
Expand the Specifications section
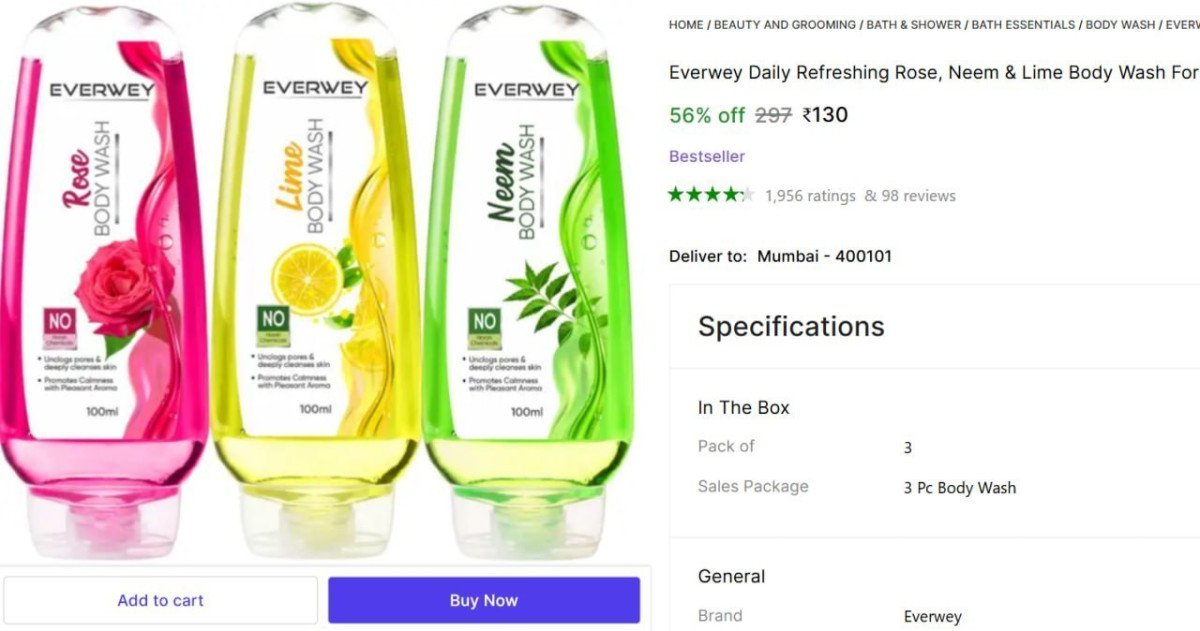tap(792, 326)
